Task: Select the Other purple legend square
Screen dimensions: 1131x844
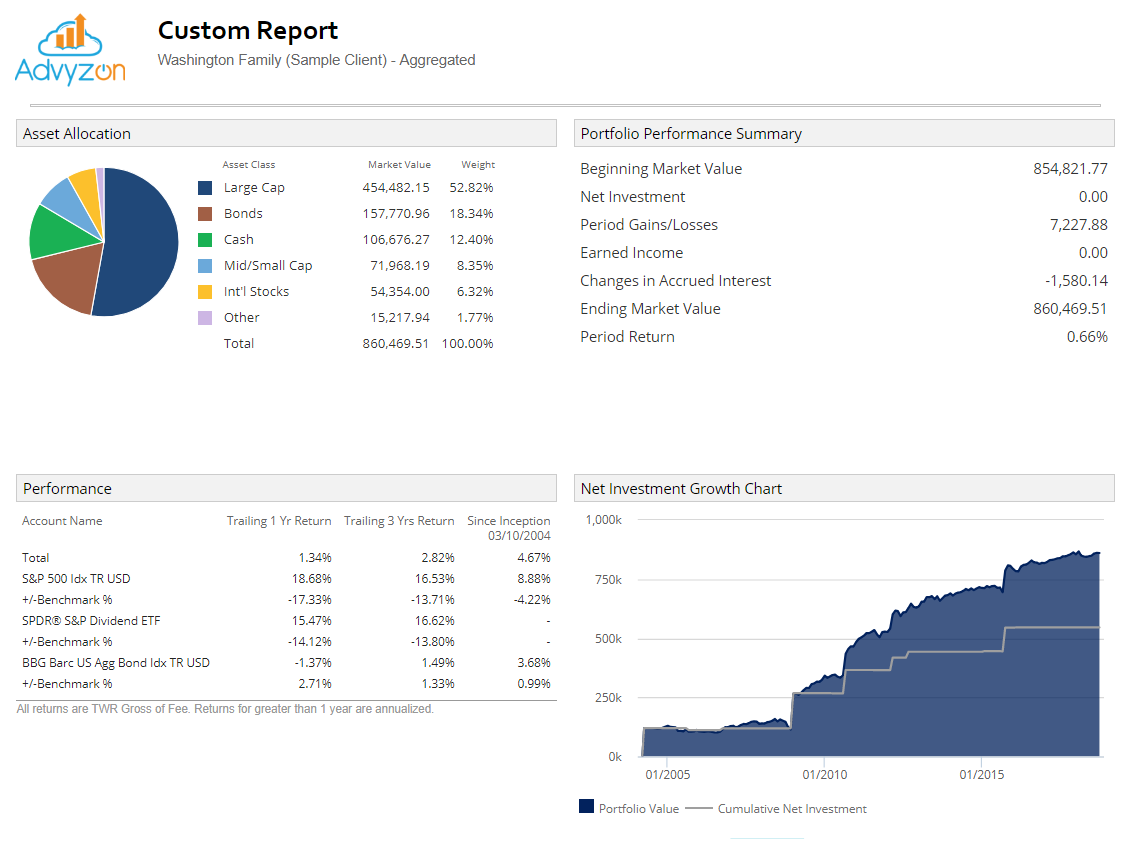Action: pos(207,317)
